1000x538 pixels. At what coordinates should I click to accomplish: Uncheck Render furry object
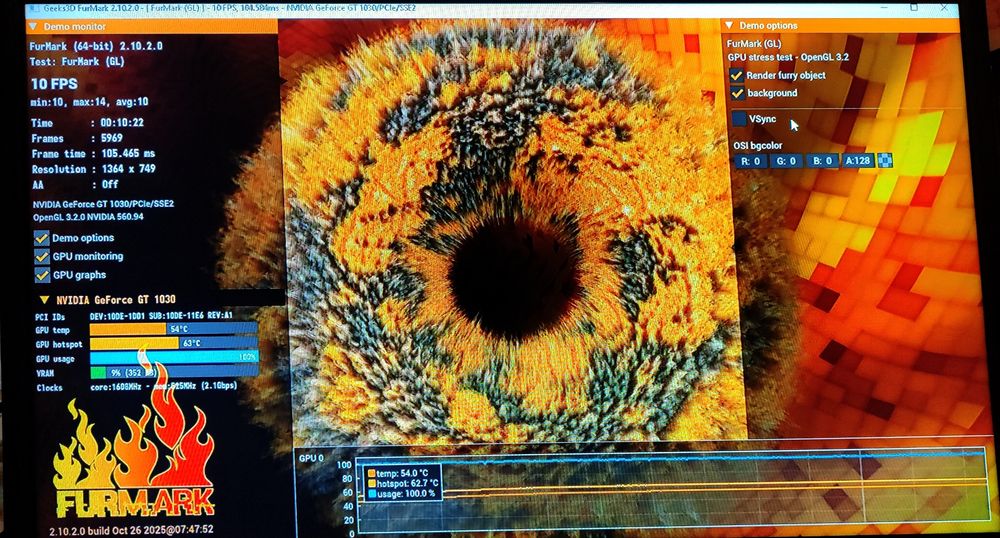click(x=737, y=75)
